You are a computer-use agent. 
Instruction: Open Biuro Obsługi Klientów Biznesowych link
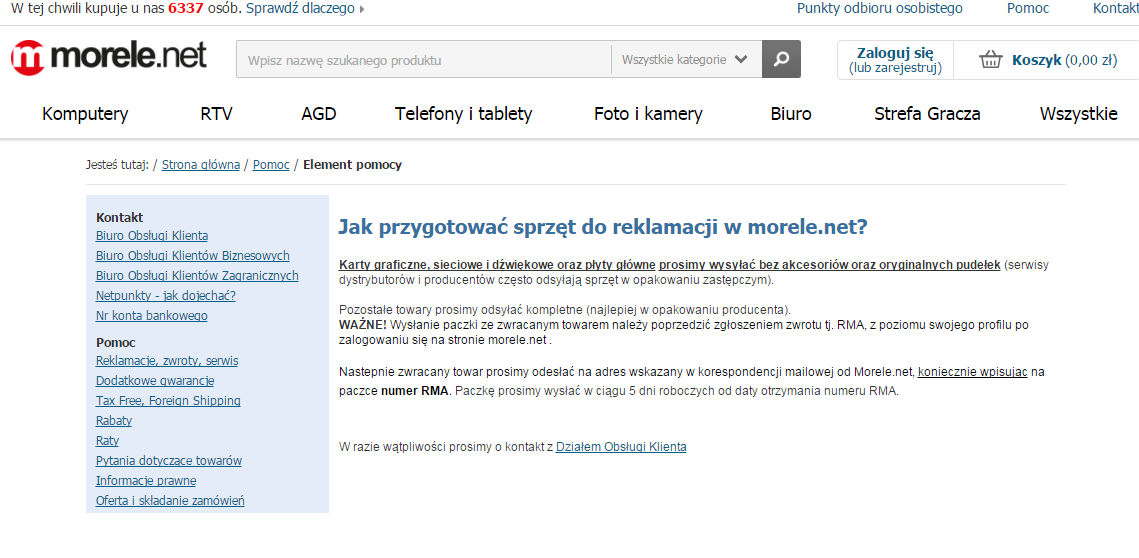pyautogui.click(x=192, y=256)
